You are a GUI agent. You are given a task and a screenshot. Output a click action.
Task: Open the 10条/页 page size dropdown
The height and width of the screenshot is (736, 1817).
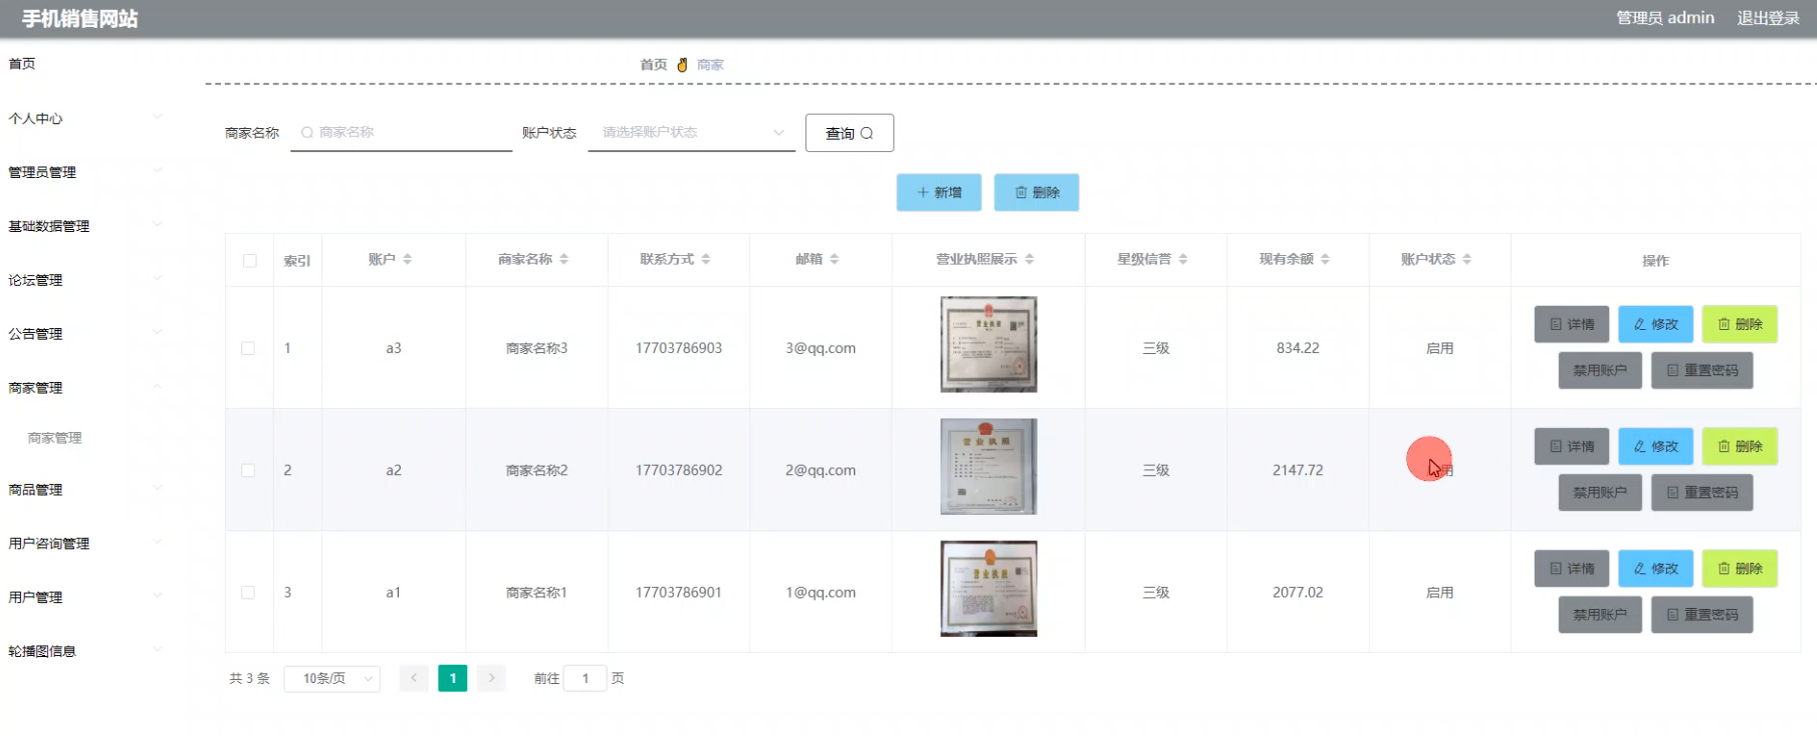coord(332,678)
